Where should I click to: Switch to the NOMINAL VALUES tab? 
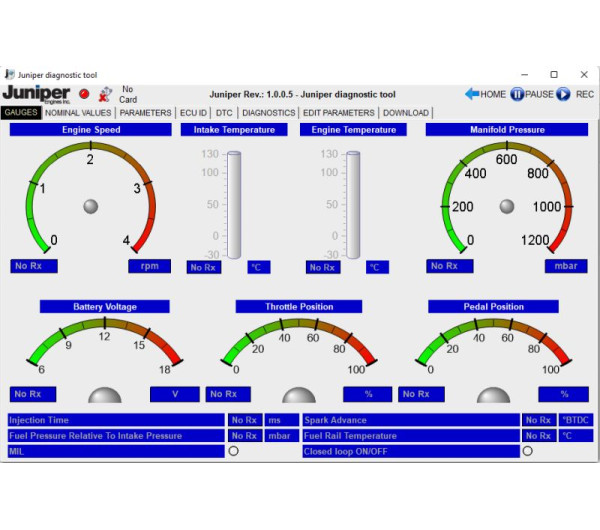(x=79, y=113)
